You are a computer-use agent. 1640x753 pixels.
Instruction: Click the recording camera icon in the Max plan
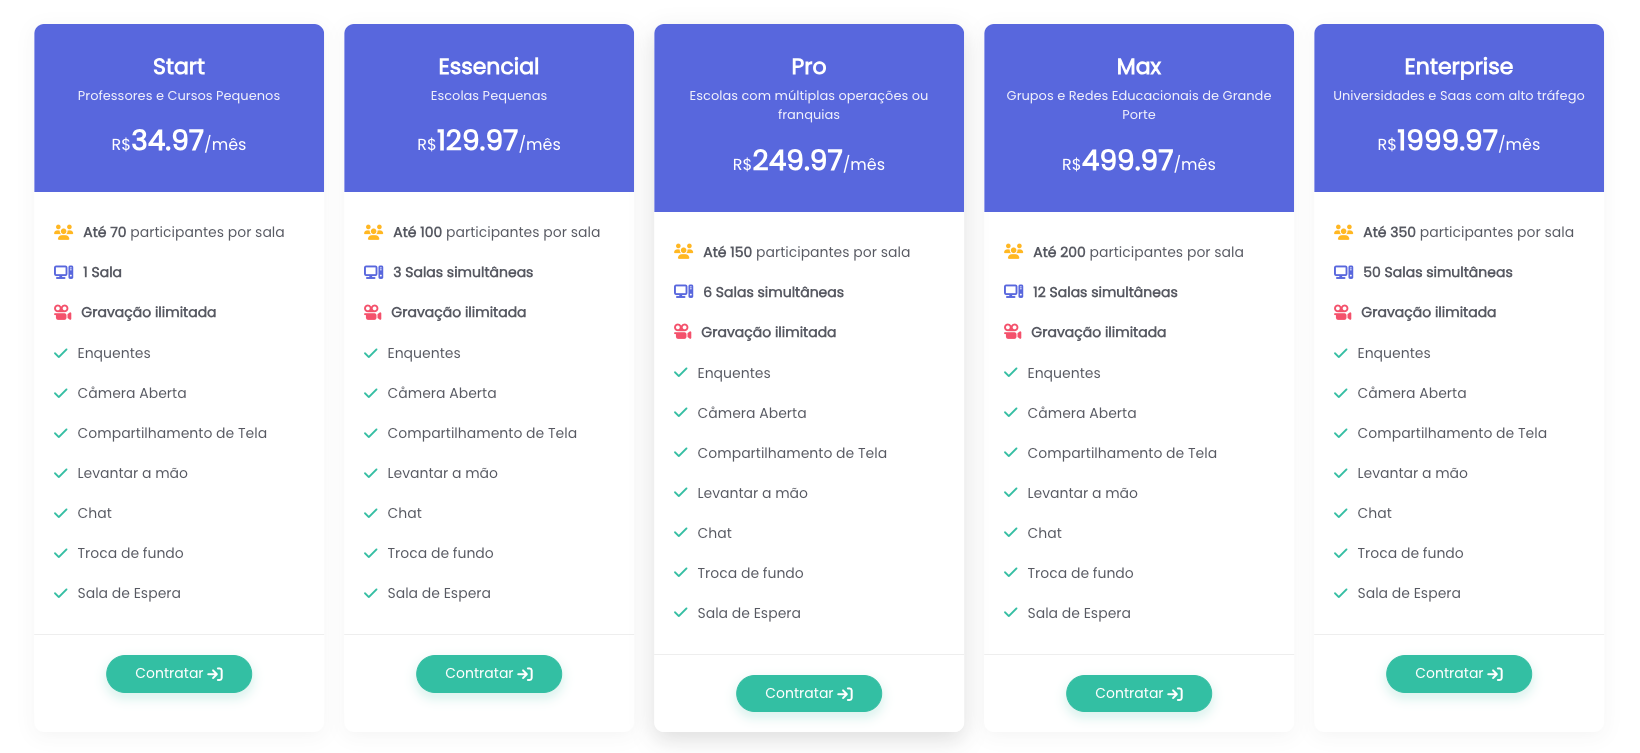pos(1013,332)
